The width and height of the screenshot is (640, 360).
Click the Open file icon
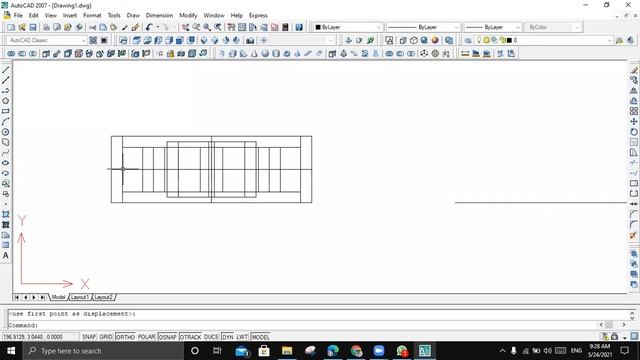coord(22,27)
